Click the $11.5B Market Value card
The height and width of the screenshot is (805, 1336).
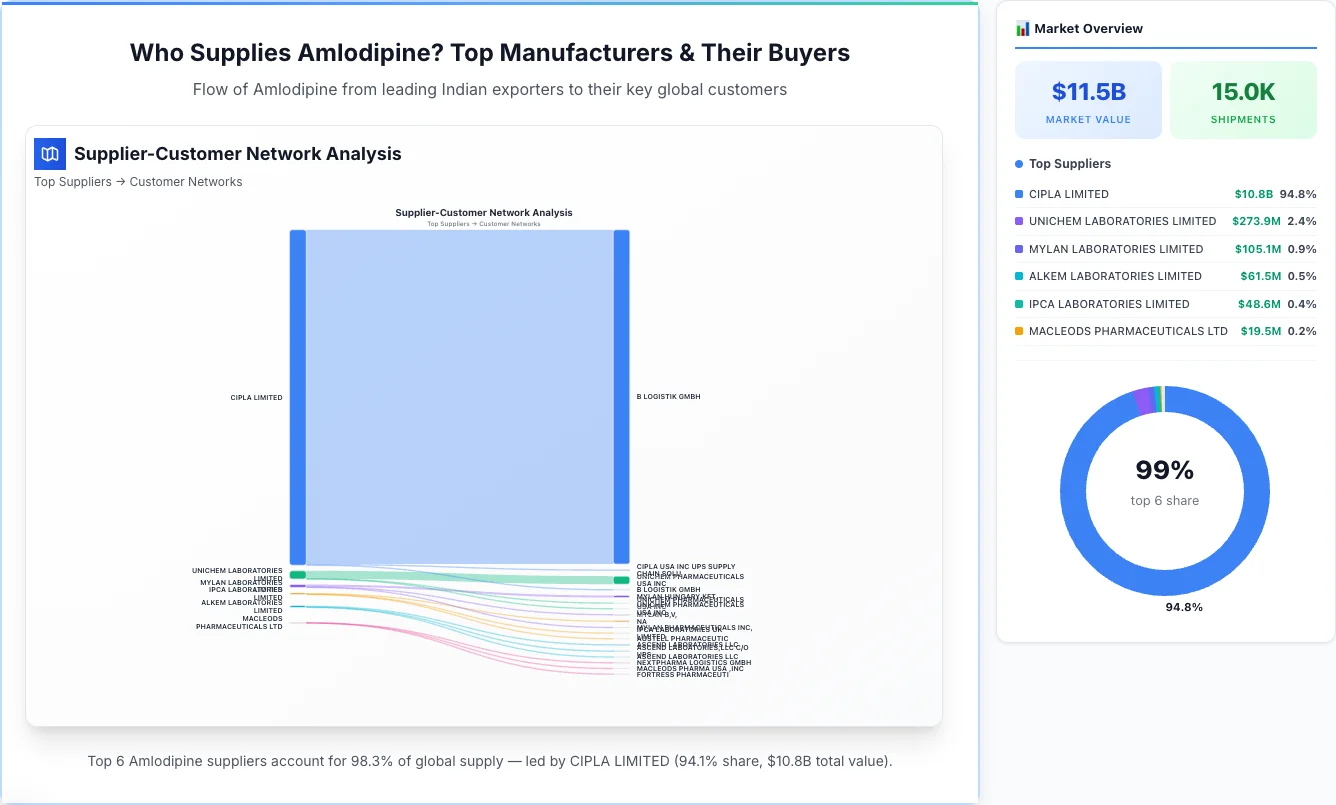tap(1088, 99)
